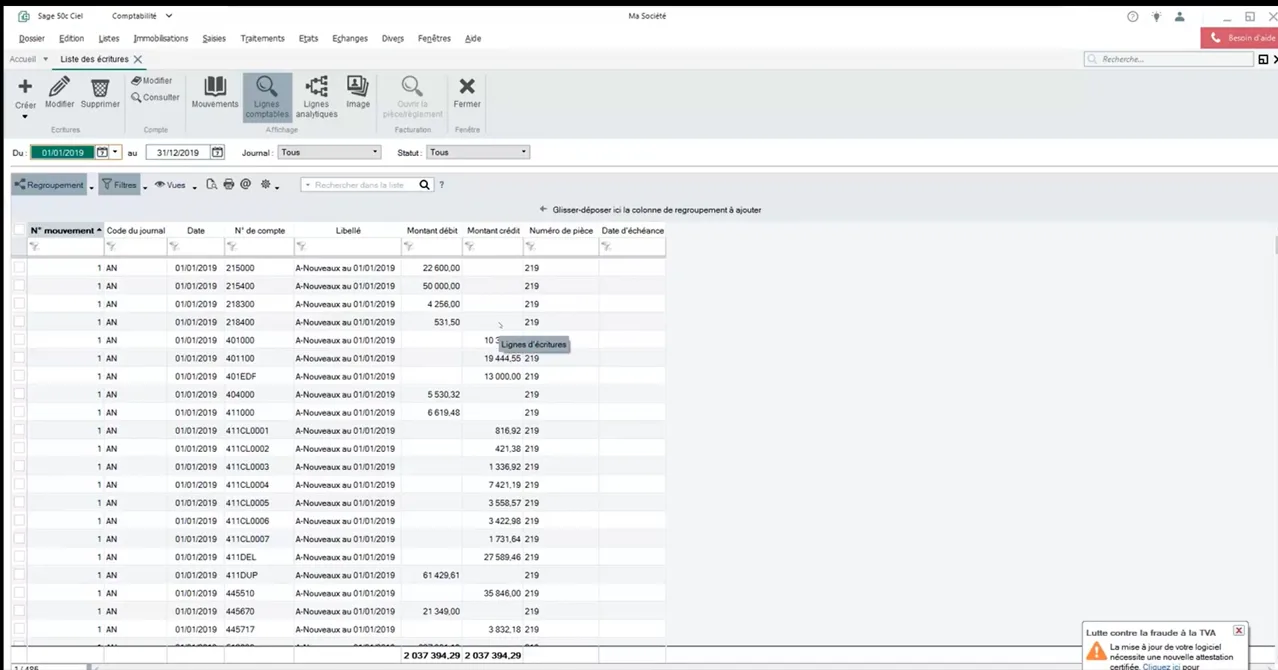Click the printer icon in list toolbar
Image resolution: width=1278 pixels, height=670 pixels.
(x=228, y=185)
